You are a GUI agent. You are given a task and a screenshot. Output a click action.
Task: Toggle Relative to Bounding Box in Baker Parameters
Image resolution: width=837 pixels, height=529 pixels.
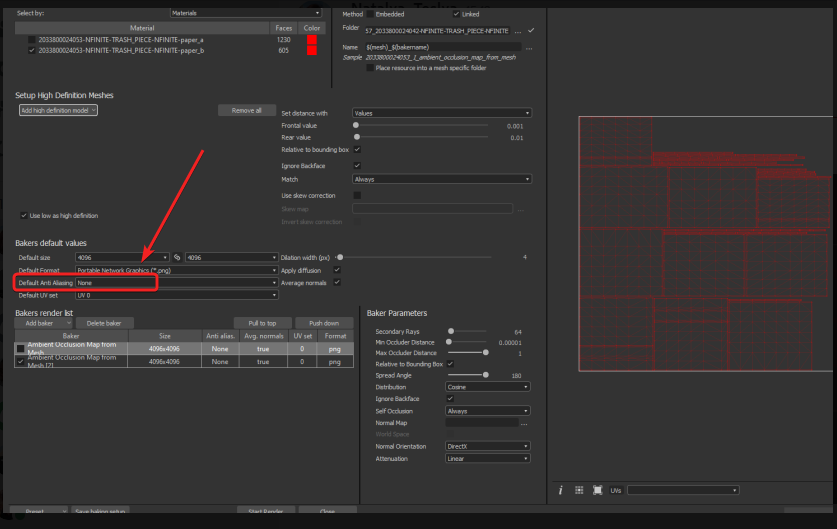click(x=450, y=364)
